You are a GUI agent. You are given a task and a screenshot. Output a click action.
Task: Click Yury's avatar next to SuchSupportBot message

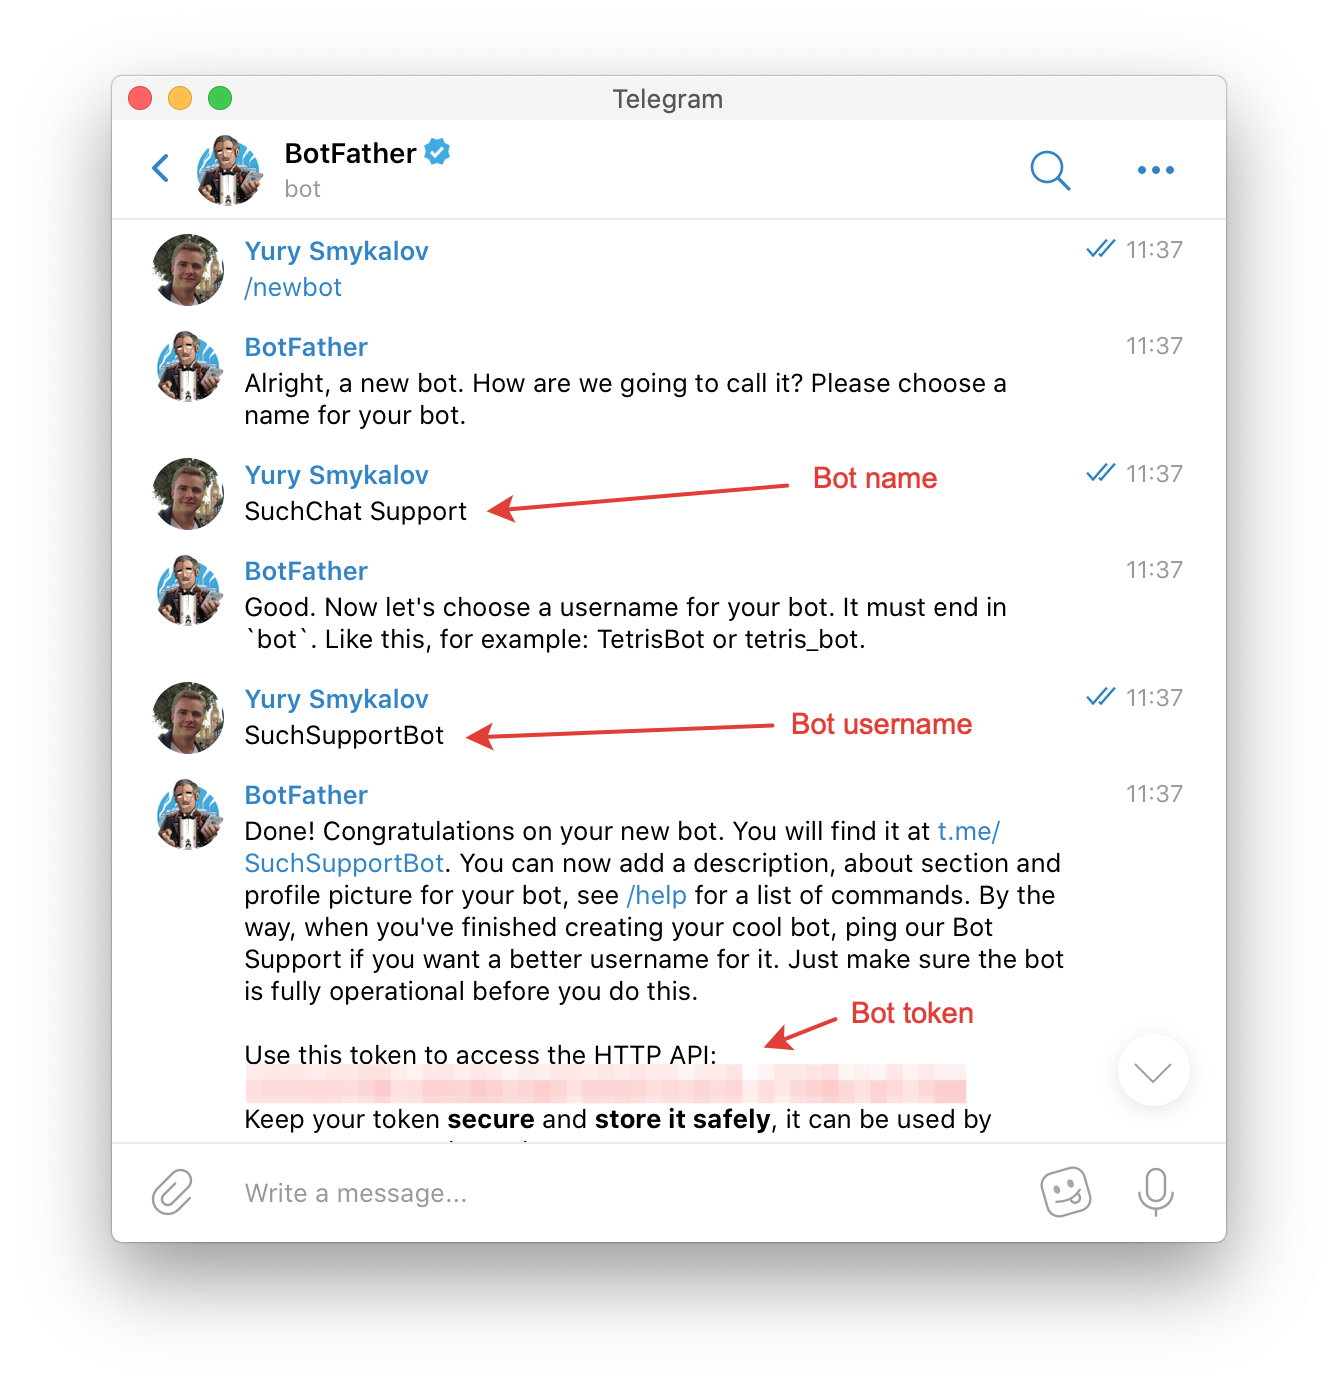(x=188, y=718)
